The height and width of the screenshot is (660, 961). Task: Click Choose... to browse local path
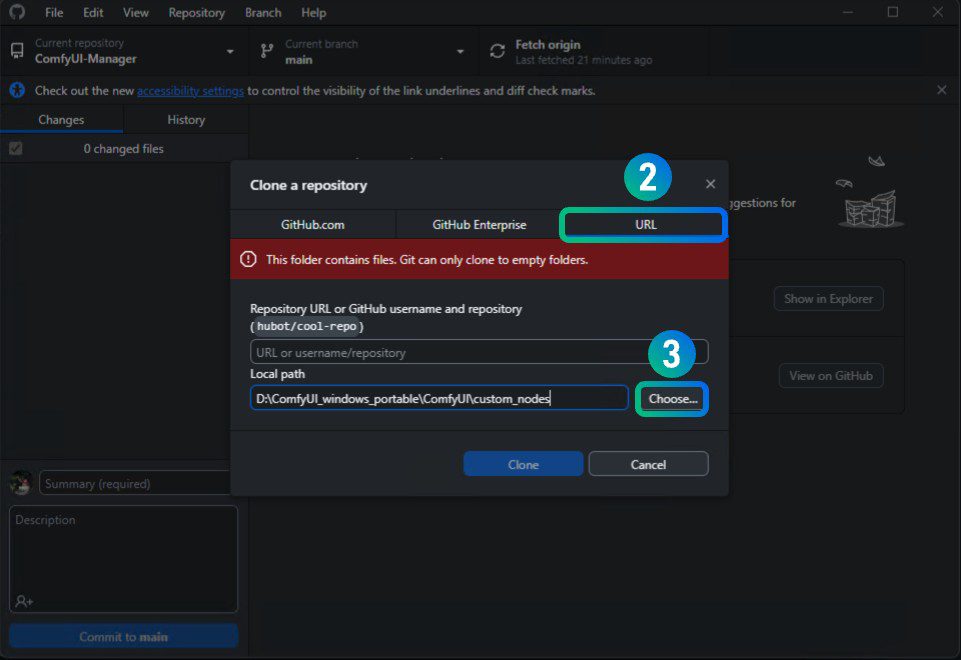(673, 398)
